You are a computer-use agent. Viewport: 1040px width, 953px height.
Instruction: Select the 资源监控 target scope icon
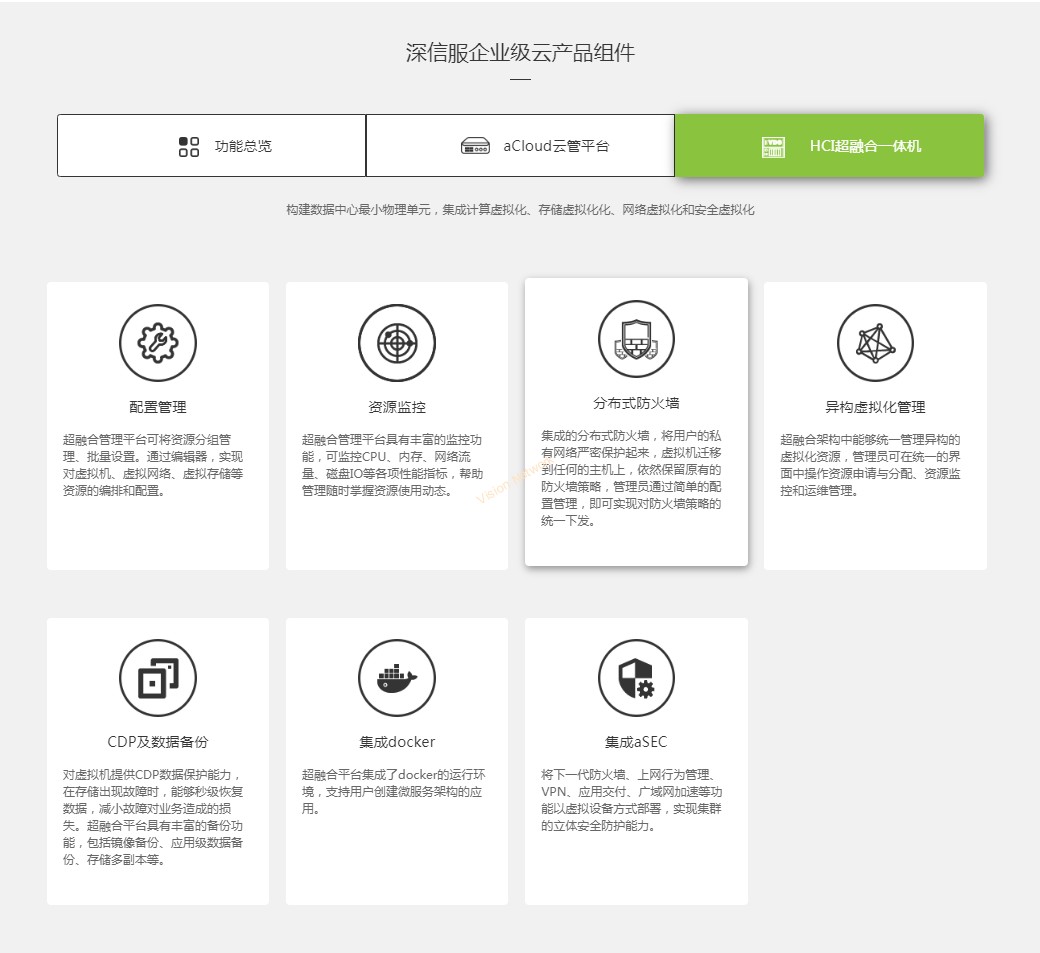click(396, 341)
